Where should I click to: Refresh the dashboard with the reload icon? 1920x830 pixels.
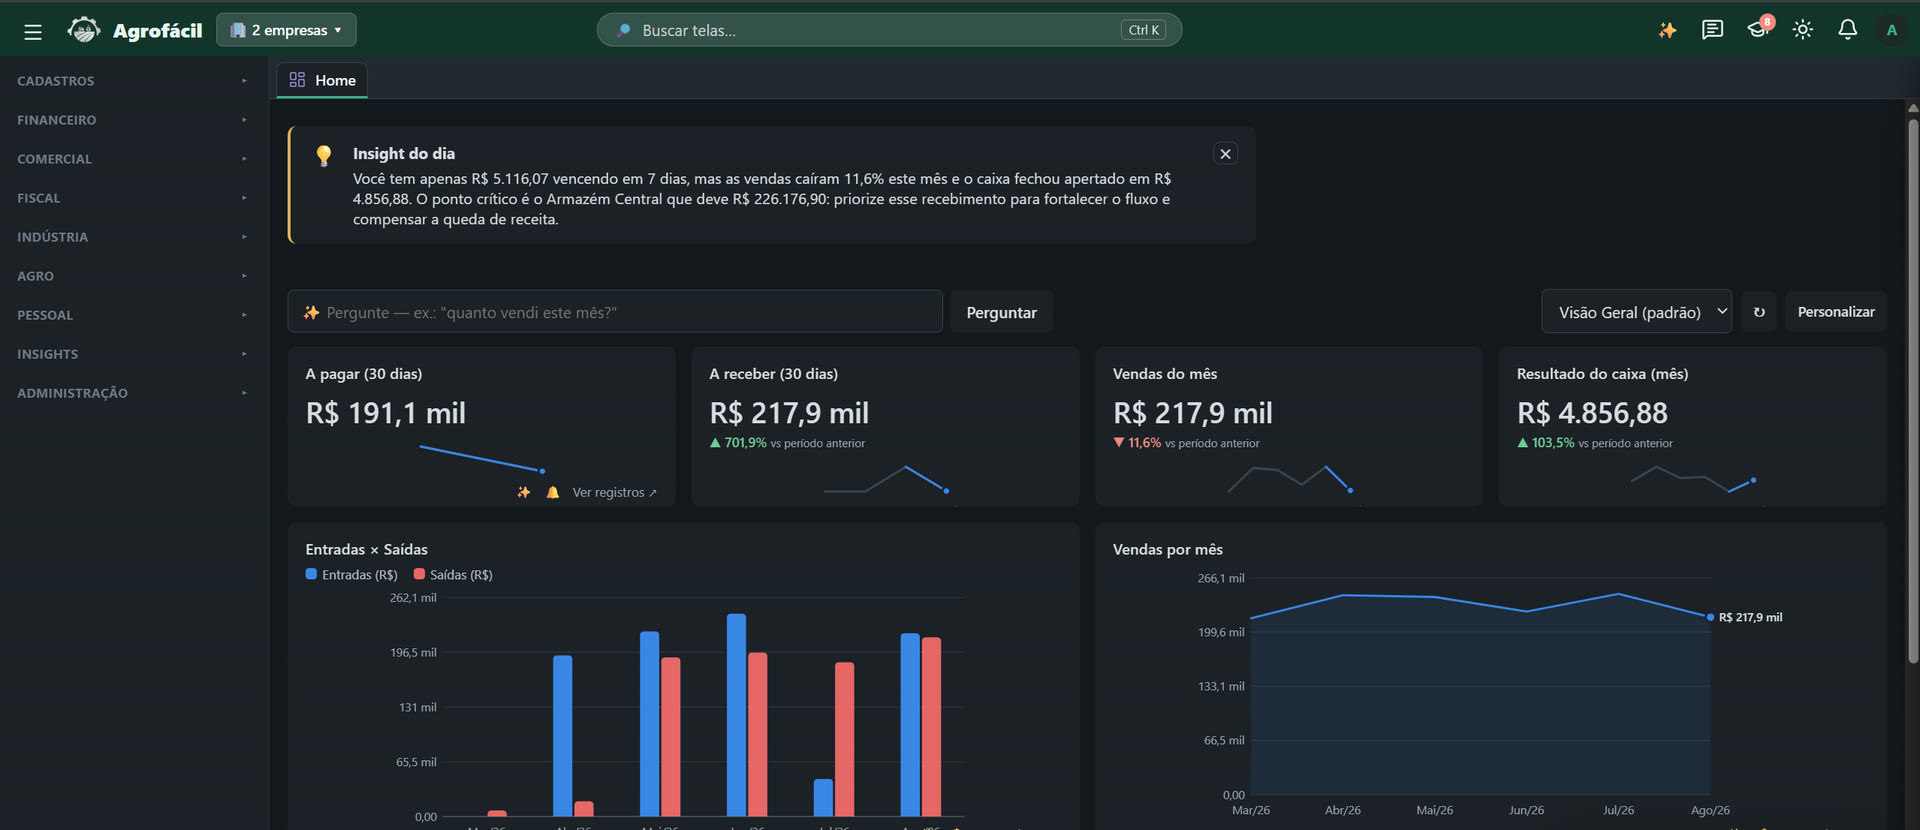(1759, 312)
